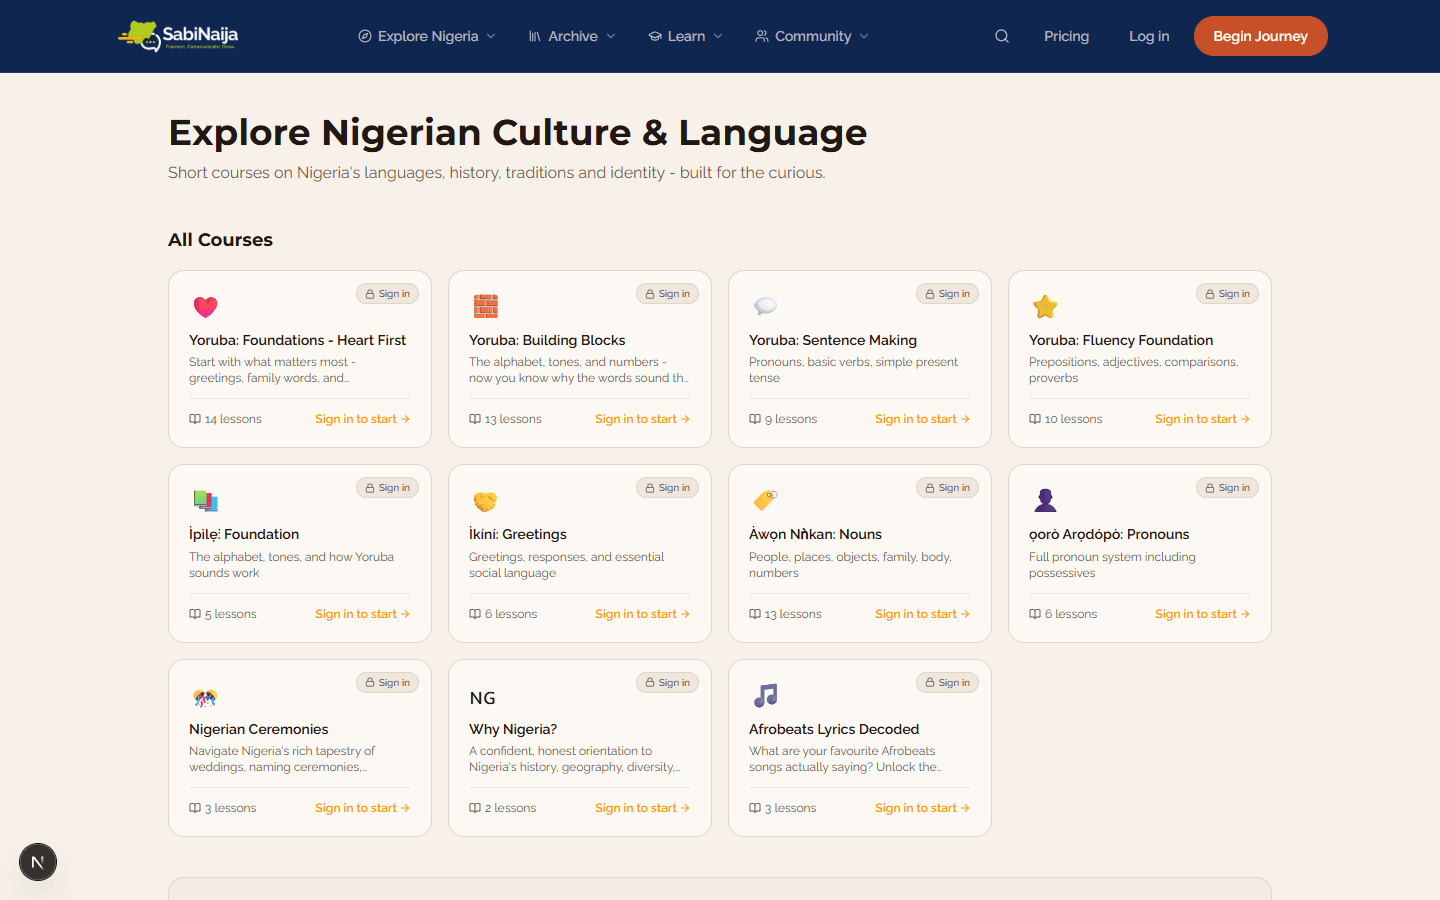Screen dimensions: 1440x900
Task: Click the tag icon on Àwọn Nǹkan Nouns
Action: [x=766, y=500]
